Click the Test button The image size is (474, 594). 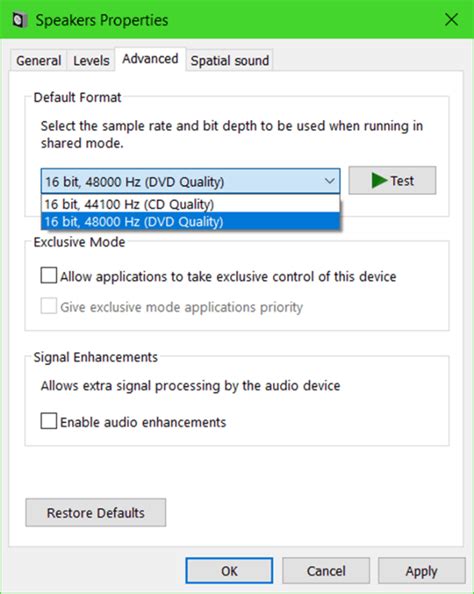(392, 180)
